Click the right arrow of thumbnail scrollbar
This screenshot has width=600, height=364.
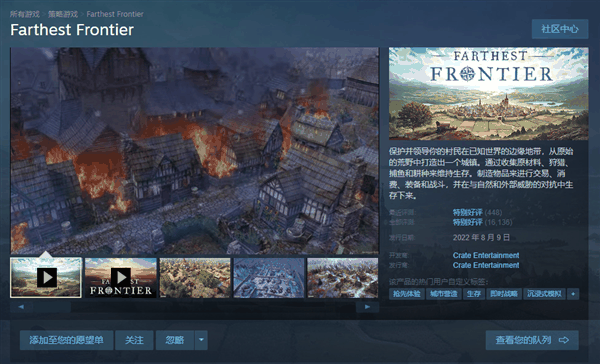(367, 307)
